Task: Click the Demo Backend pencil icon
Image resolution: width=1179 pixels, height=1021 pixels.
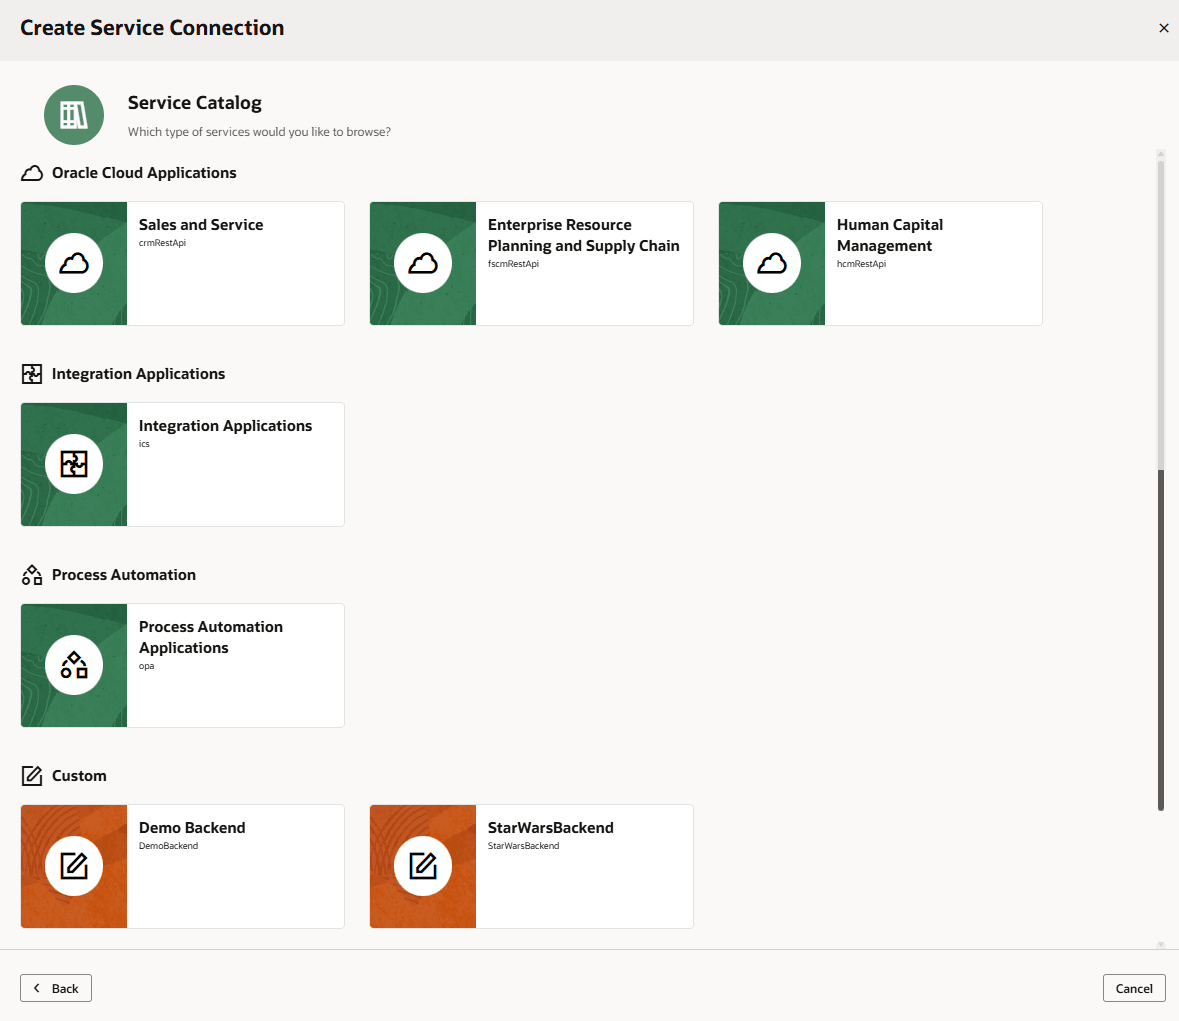Action: (73, 866)
